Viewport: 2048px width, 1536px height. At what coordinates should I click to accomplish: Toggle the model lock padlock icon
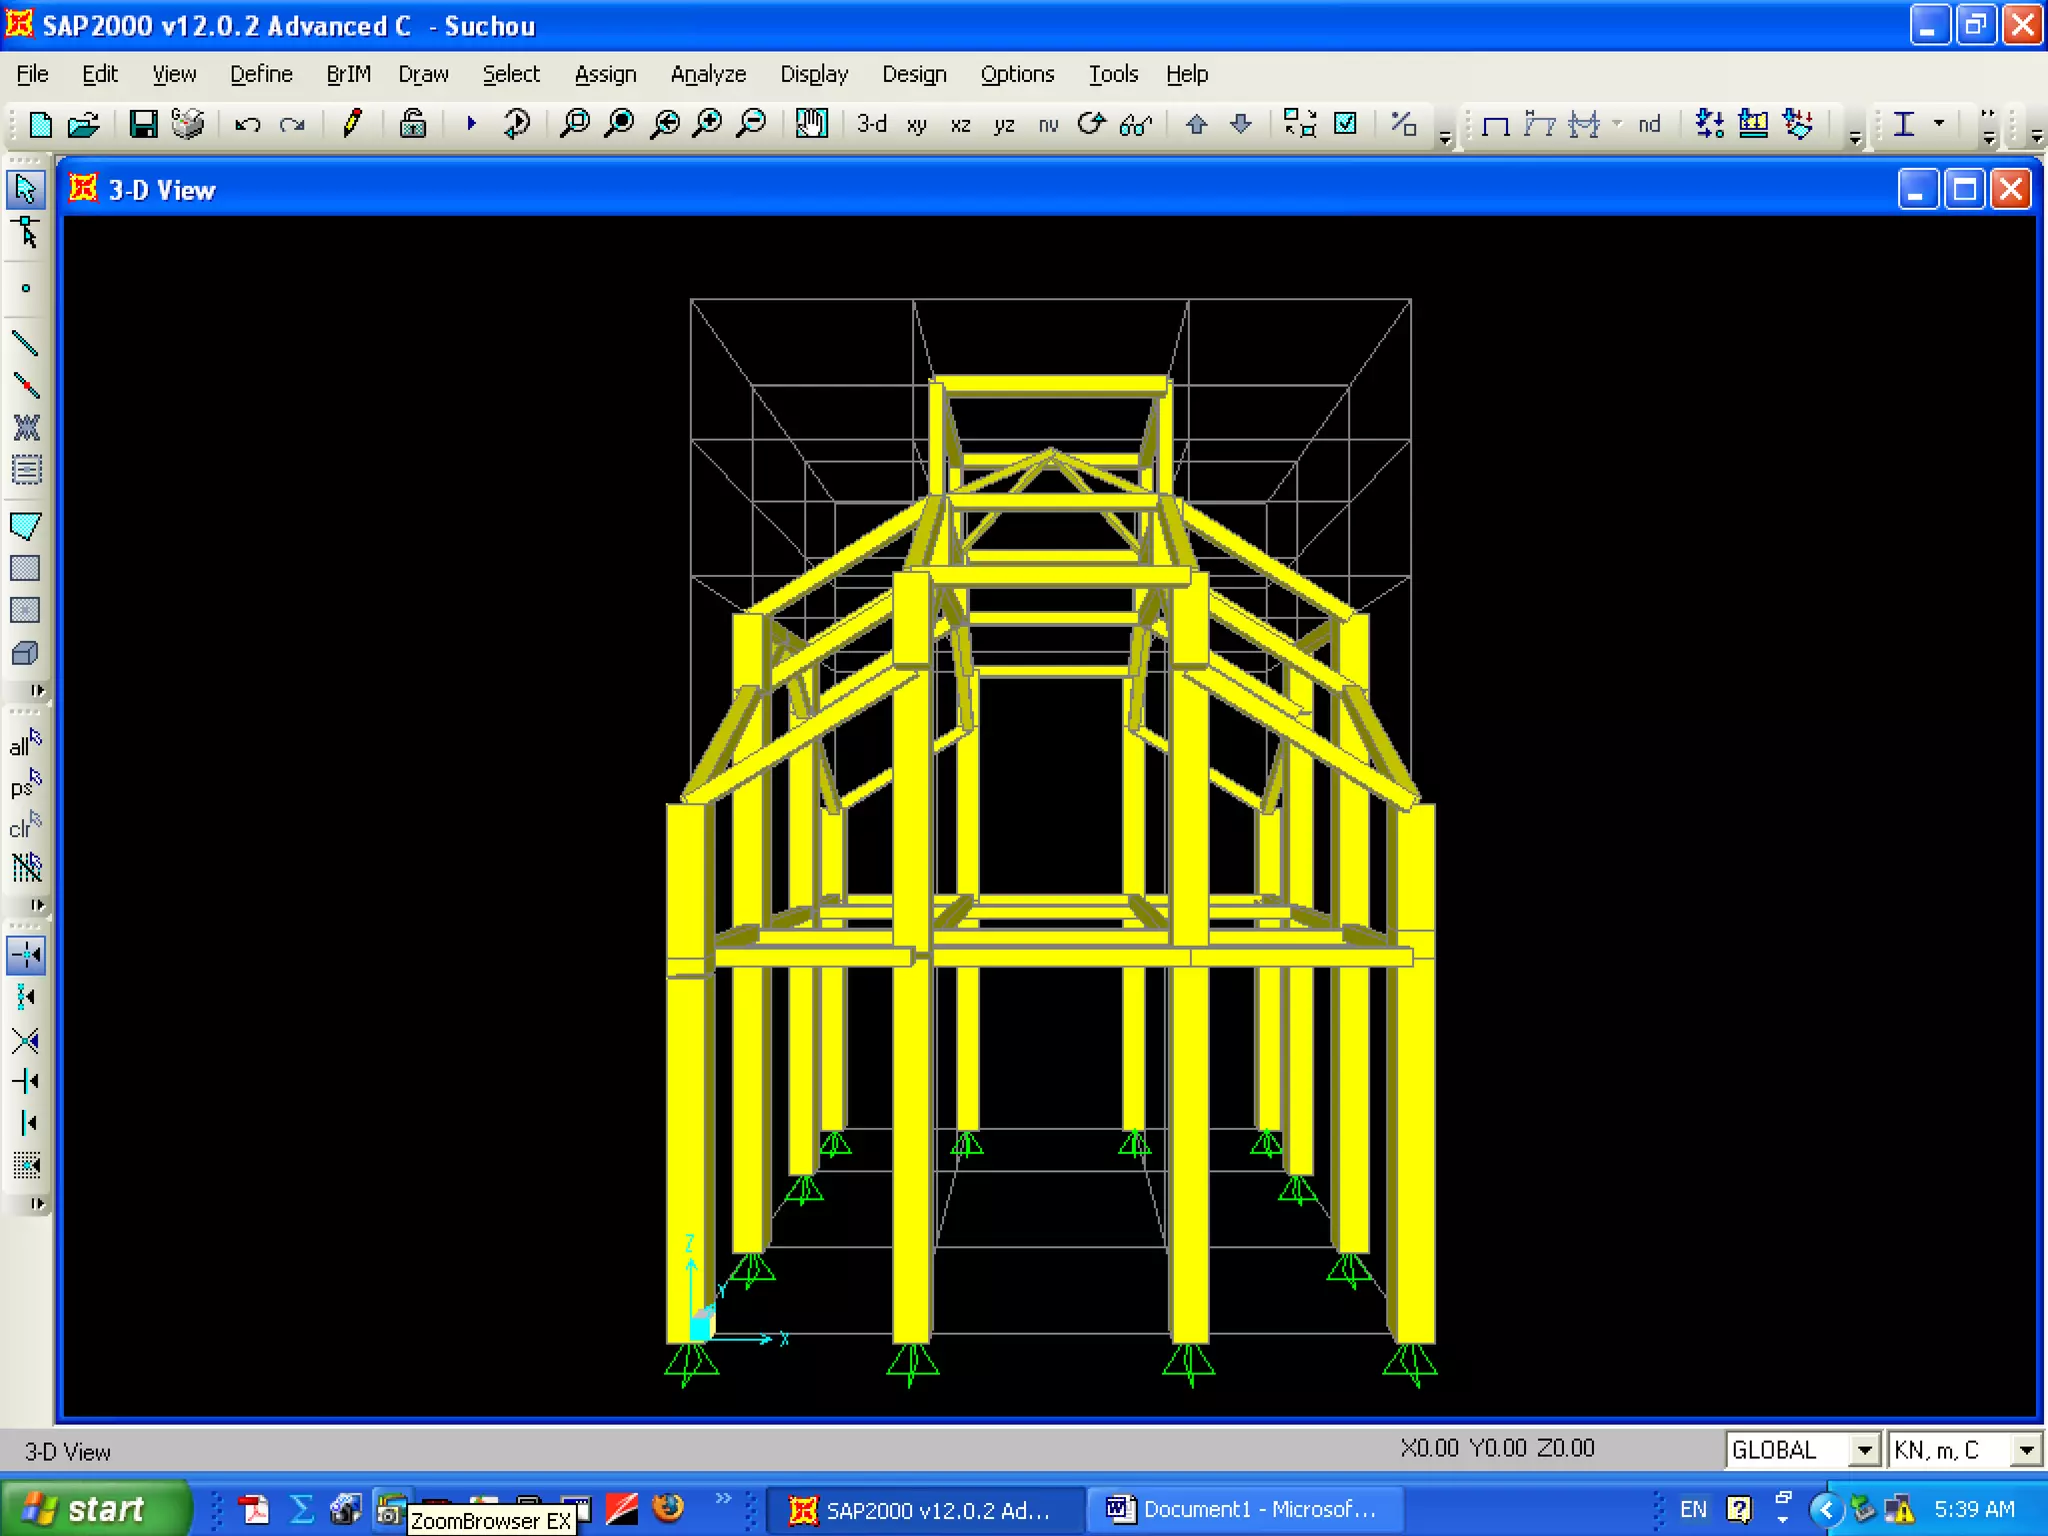coord(412,124)
